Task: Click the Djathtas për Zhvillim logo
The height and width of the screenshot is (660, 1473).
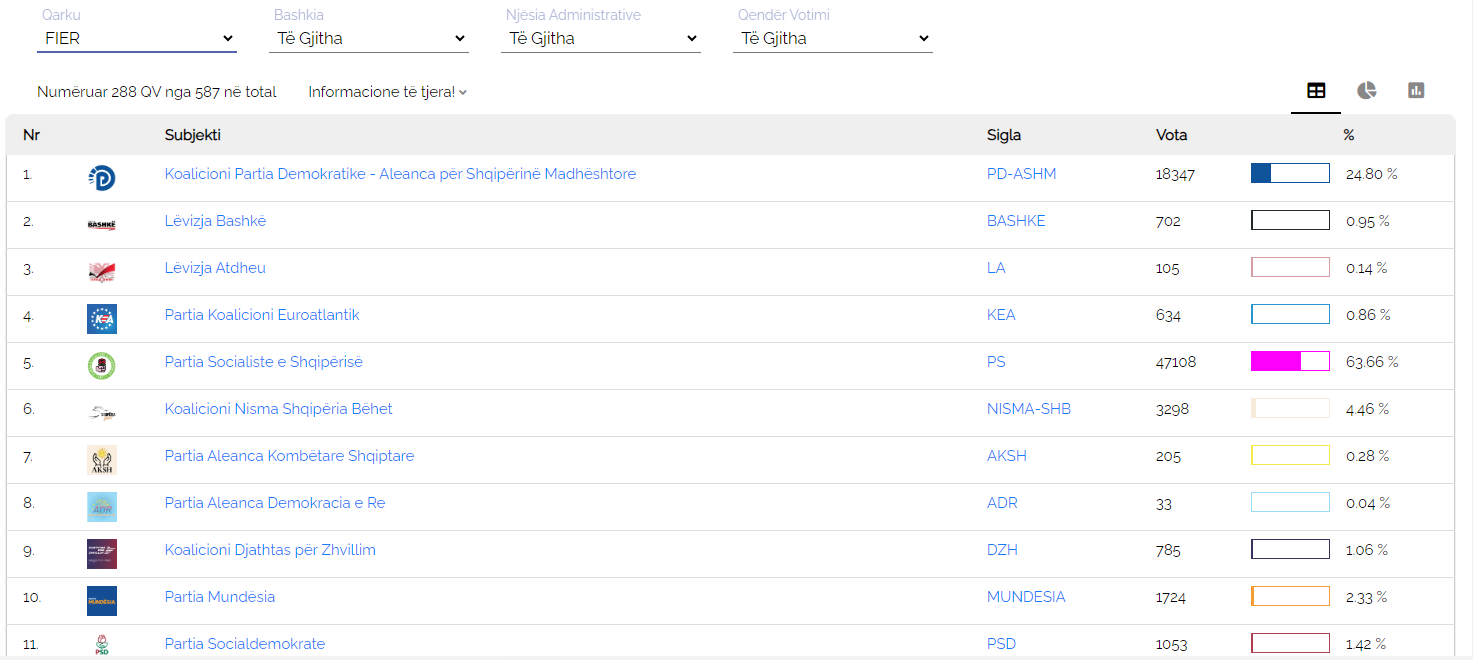Action: (x=101, y=554)
